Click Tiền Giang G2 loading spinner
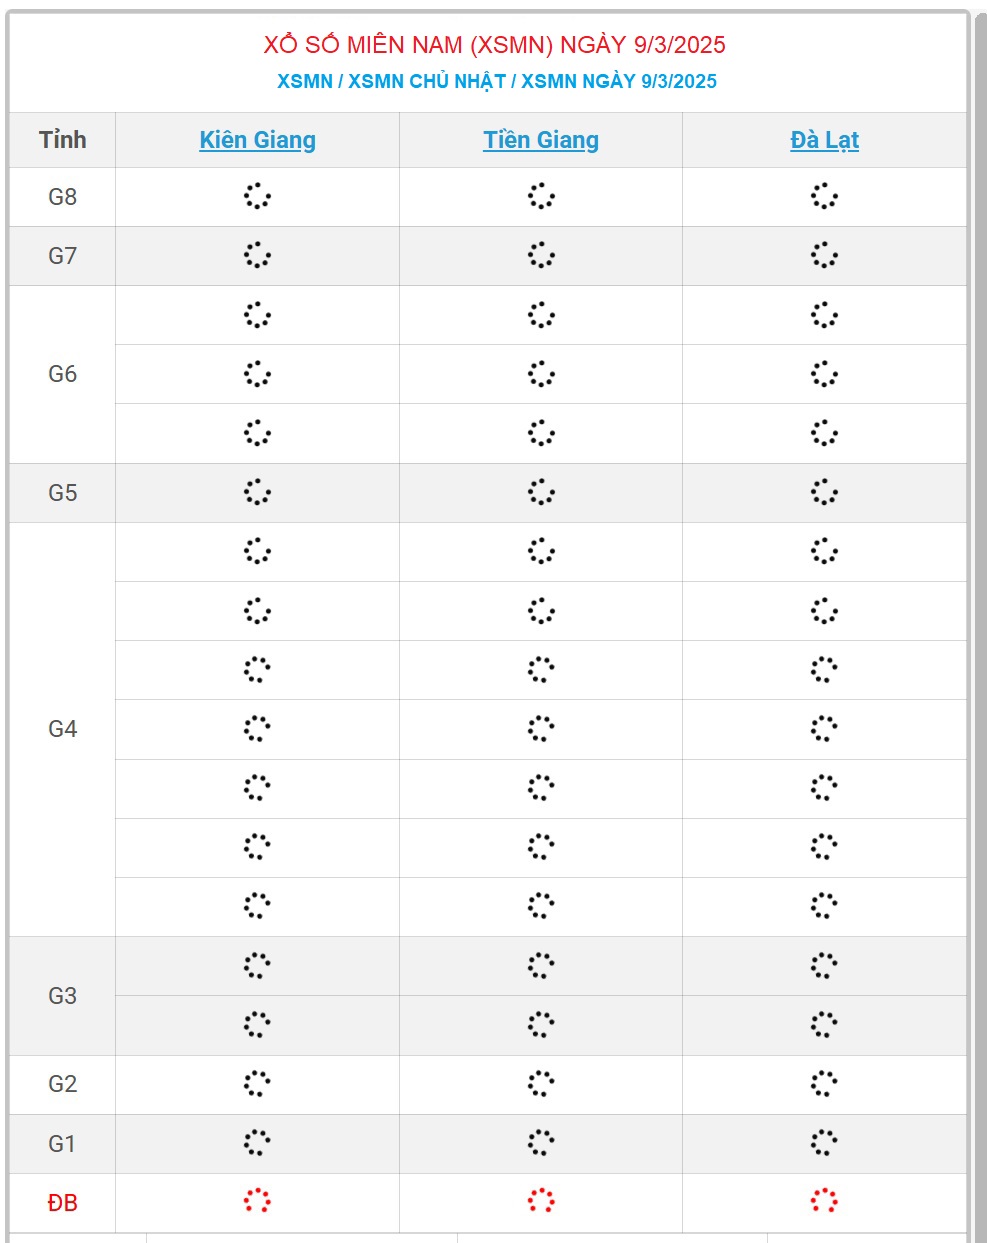Screen dimensions: 987x1243 coord(541,1083)
